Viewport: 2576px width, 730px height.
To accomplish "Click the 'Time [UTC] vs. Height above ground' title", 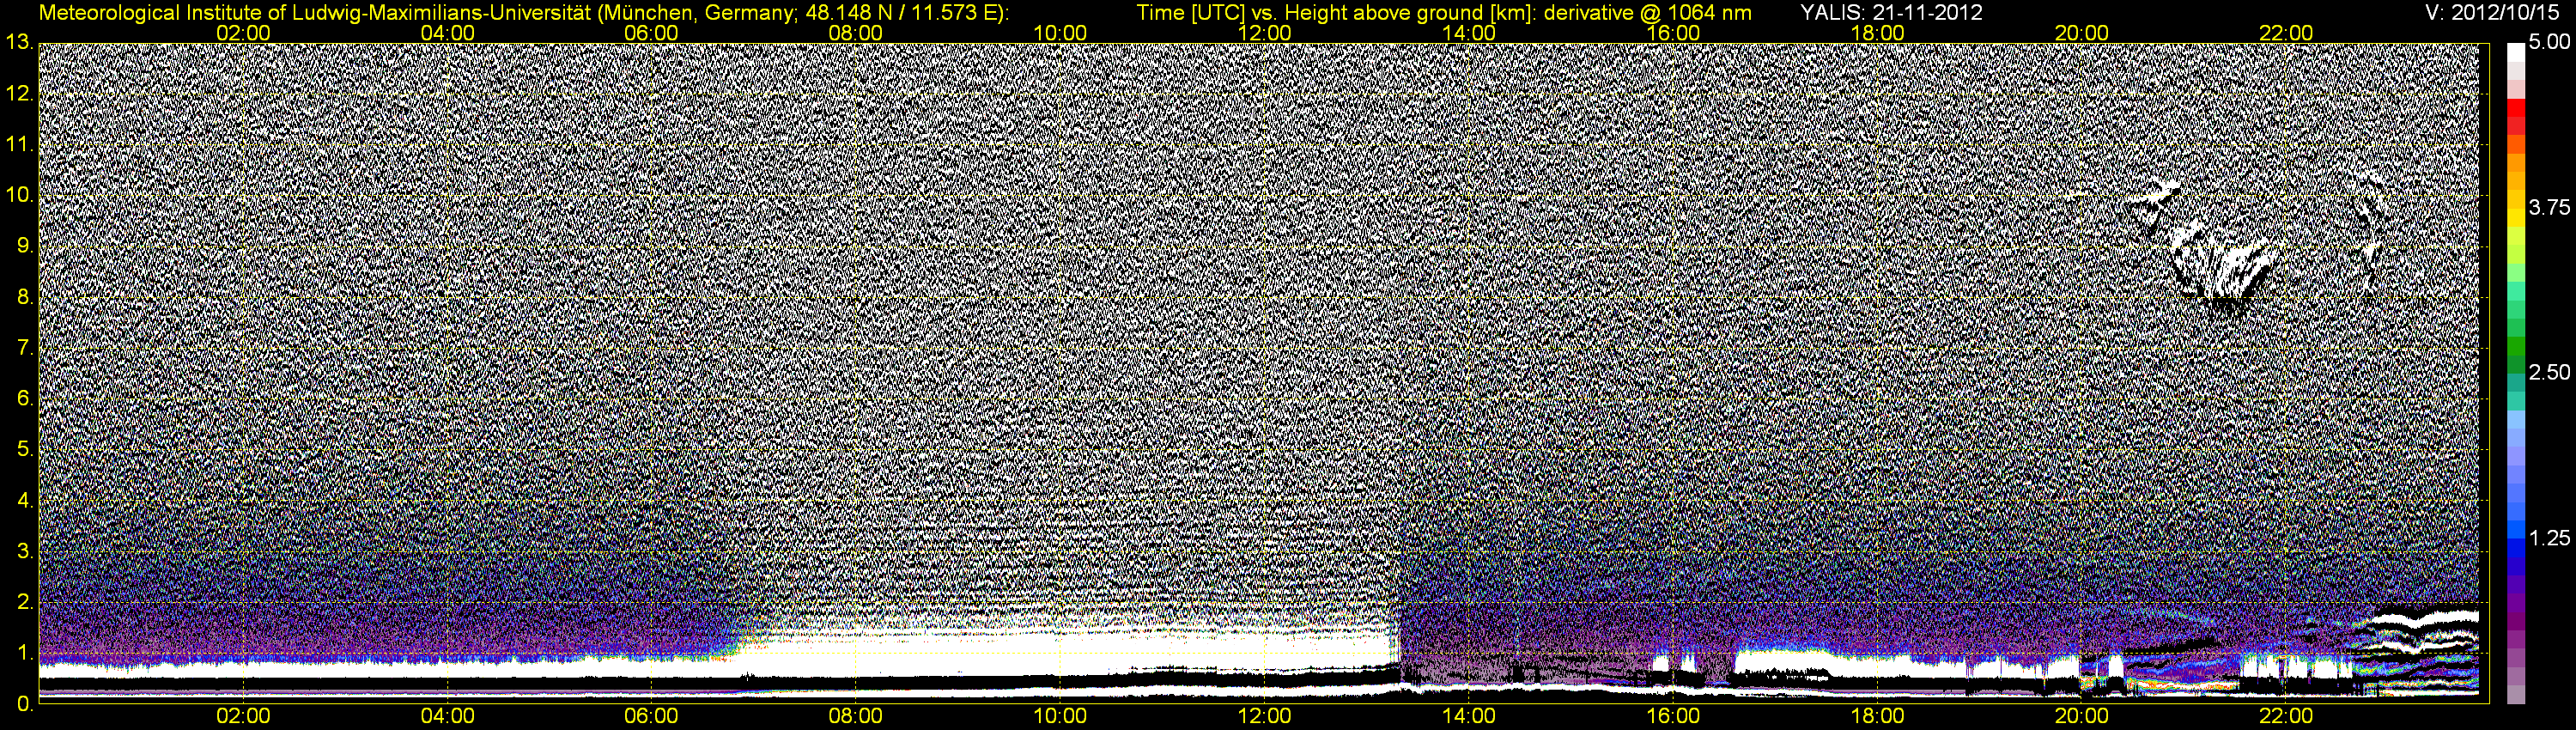I will (1444, 13).
